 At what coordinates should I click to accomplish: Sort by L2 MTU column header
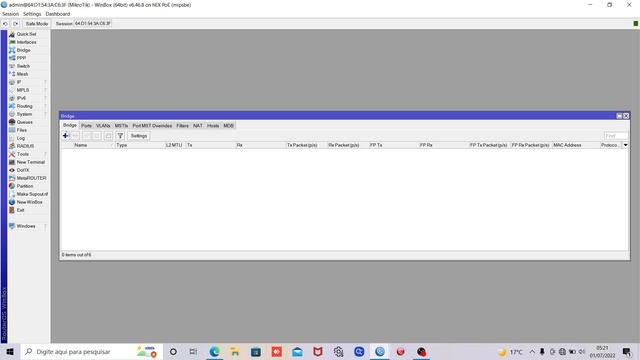(175, 145)
